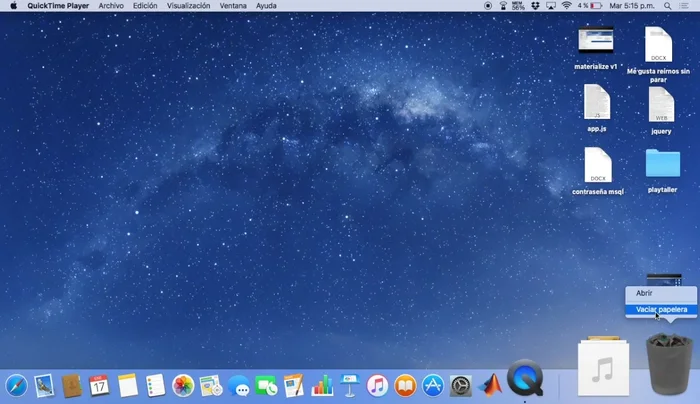Viewport: 700px width, 404px height.
Task: Expand the Visualización menu
Action: (188, 6)
